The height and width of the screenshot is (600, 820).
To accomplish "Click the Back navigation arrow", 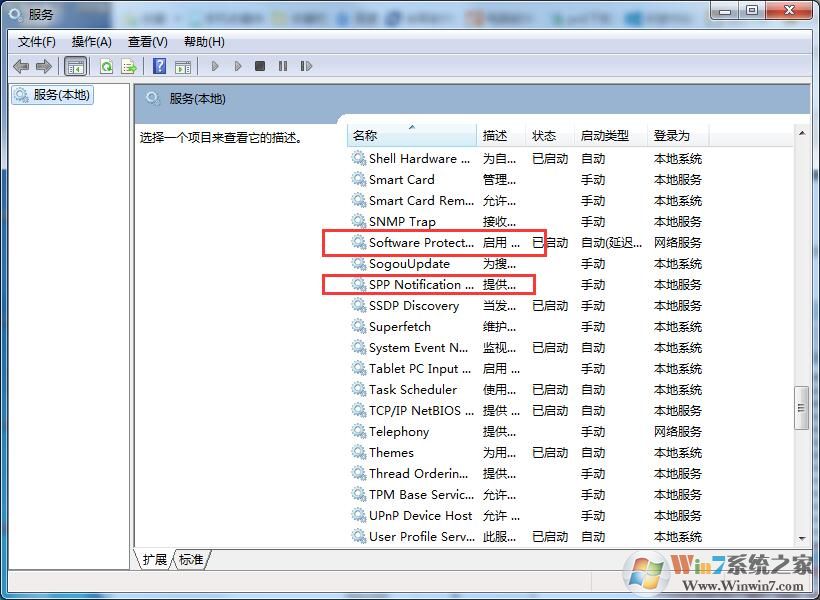I will [21, 65].
